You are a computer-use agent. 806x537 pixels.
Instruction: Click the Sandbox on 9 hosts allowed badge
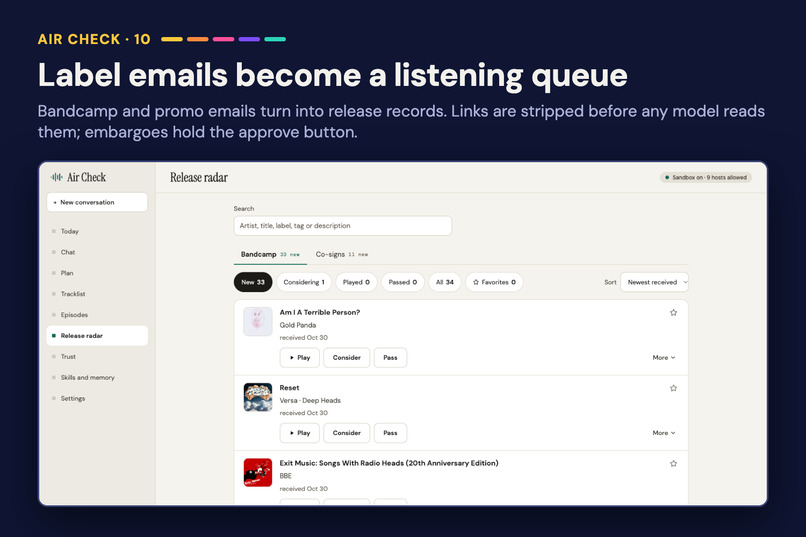coord(706,177)
